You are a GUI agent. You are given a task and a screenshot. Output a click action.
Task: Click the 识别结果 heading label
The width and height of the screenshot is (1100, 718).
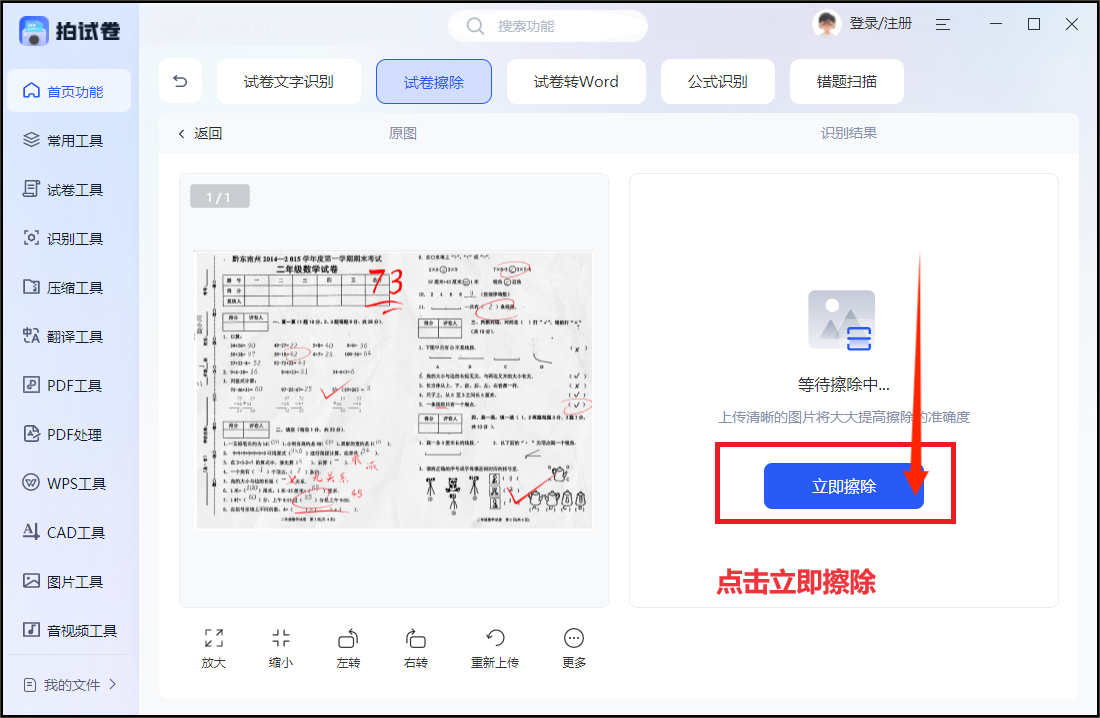coord(849,133)
